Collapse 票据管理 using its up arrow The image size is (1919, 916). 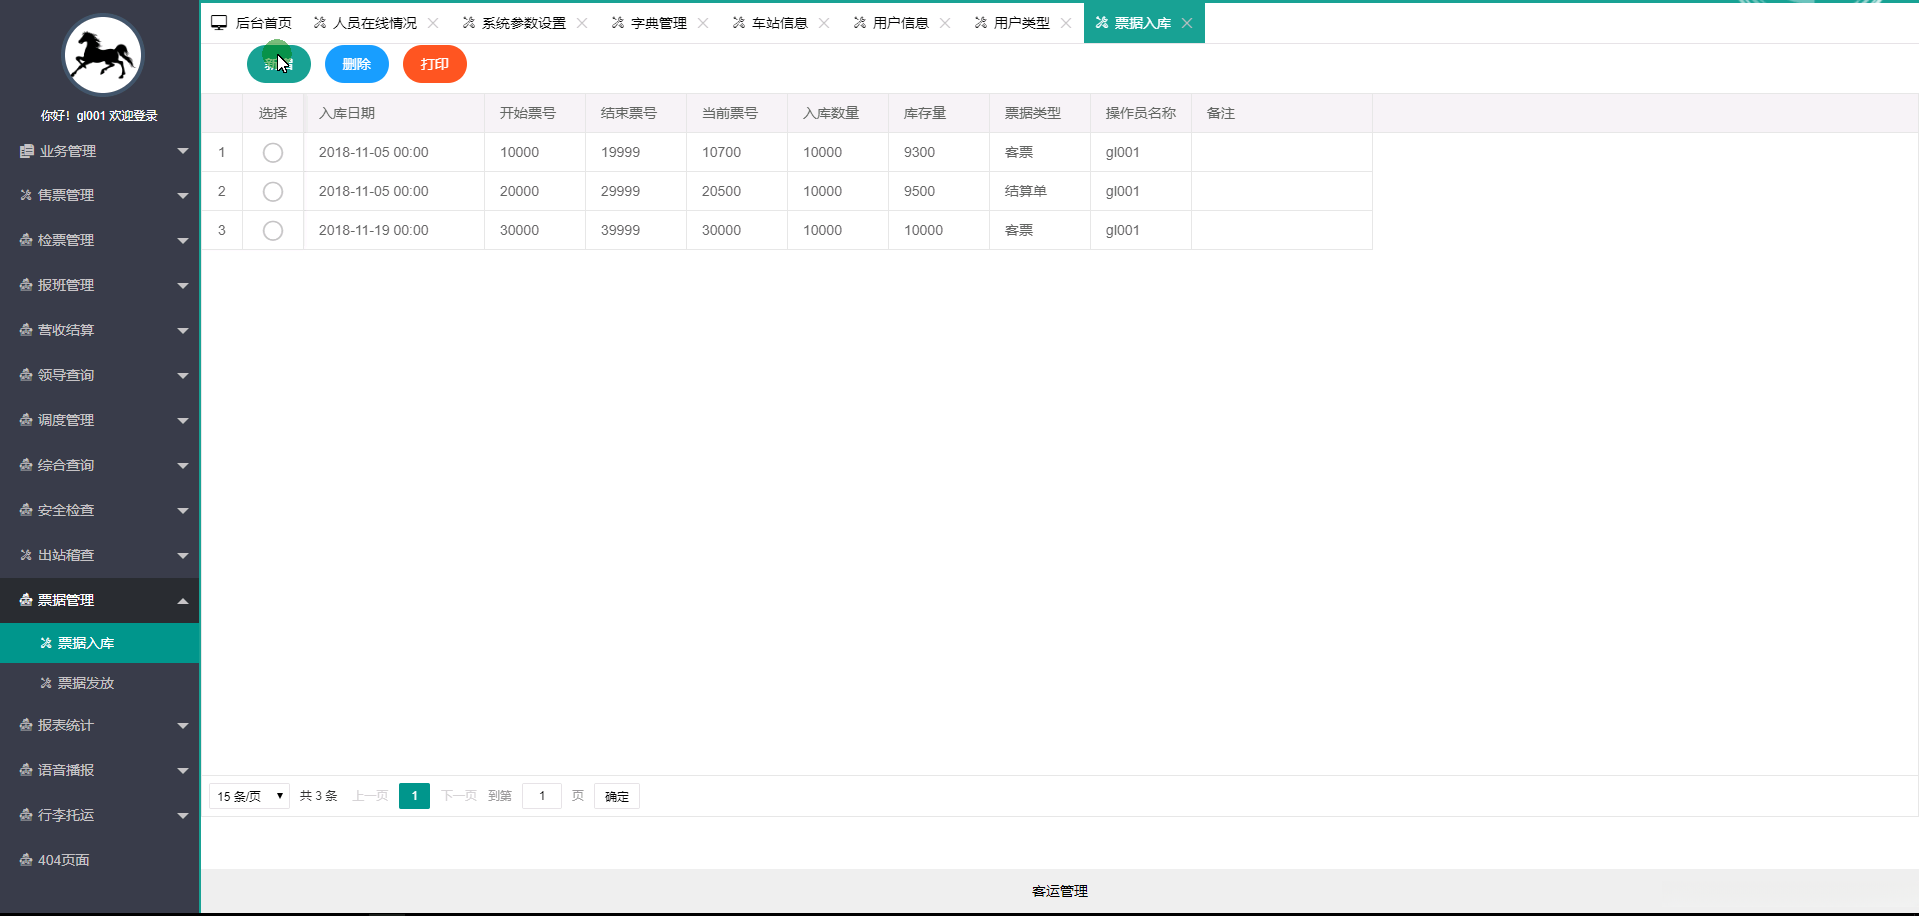pyautogui.click(x=183, y=600)
